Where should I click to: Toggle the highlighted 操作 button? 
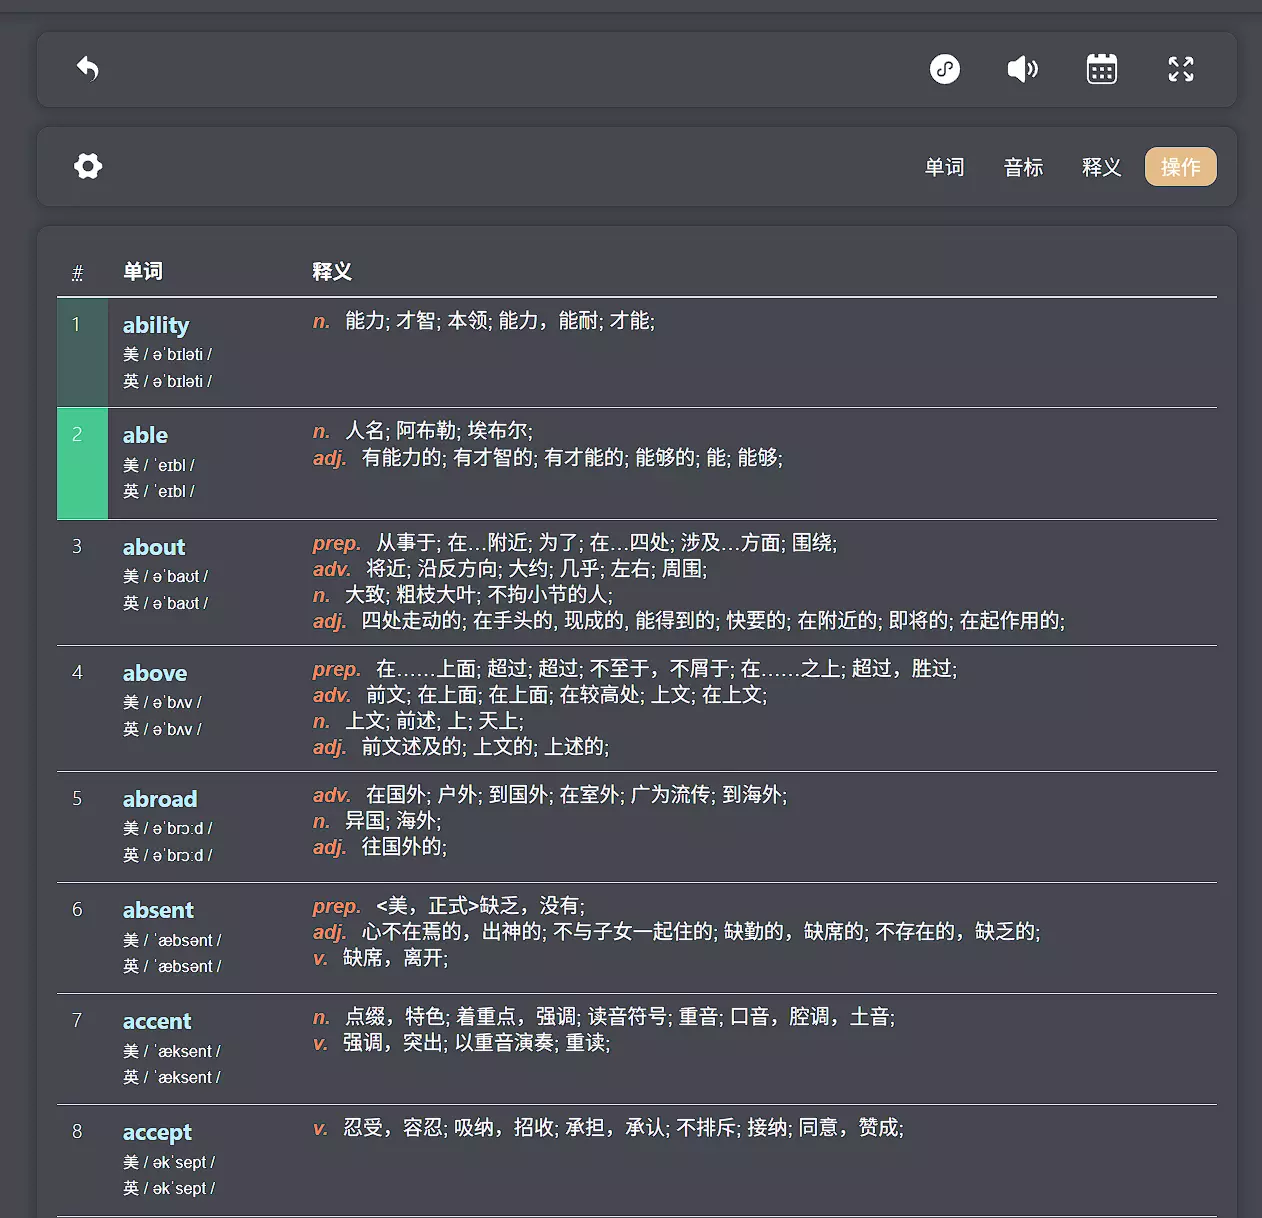pyautogui.click(x=1180, y=167)
